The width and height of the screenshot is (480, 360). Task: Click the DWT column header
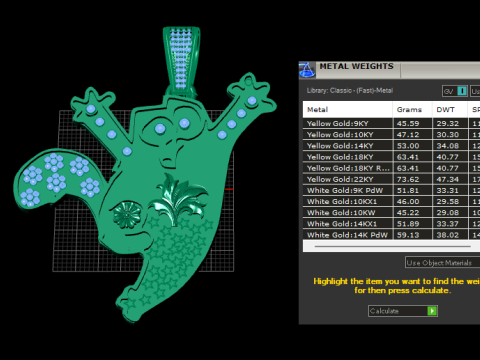point(450,110)
